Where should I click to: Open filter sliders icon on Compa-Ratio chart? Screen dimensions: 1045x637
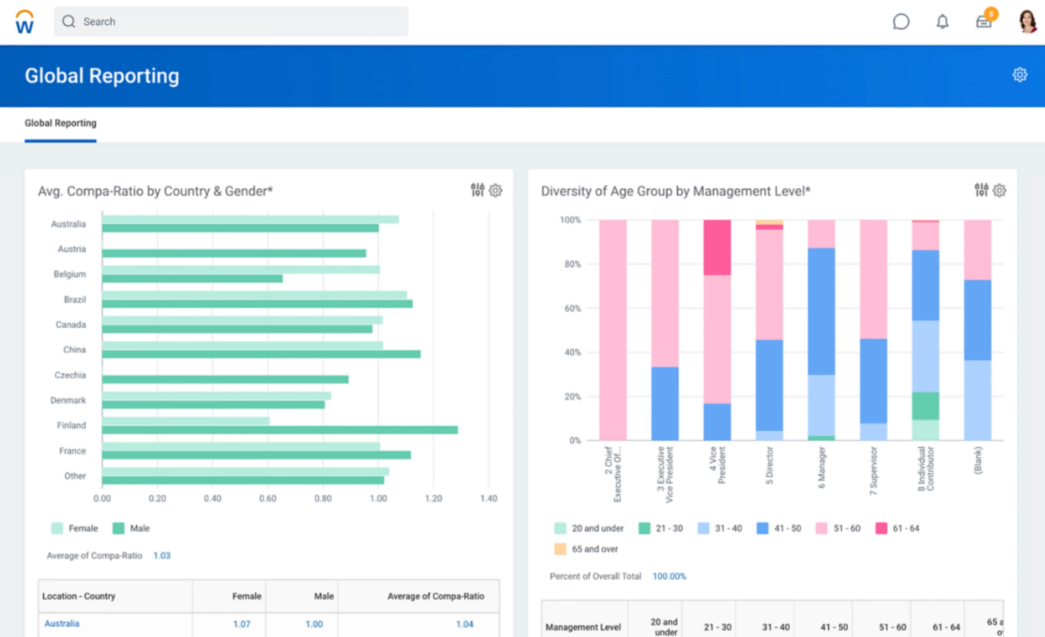tap(477, 190)
